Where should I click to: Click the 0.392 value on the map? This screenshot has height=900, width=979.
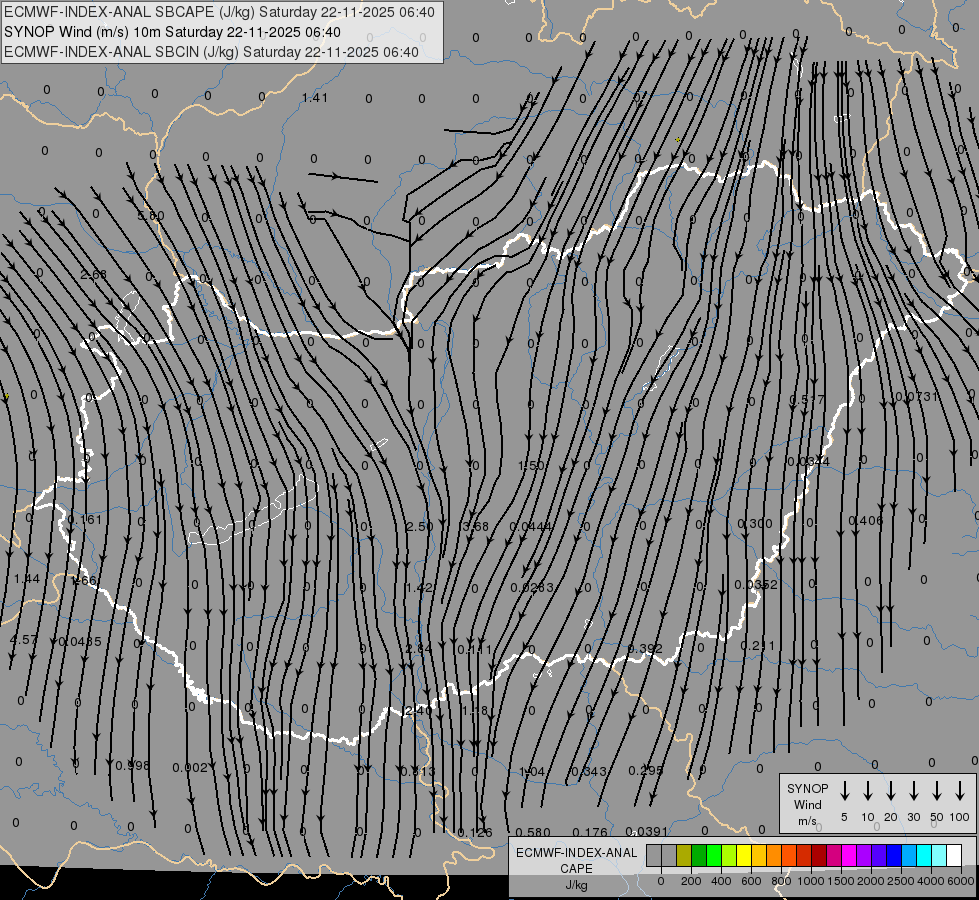pyautogui.click(x=645, y=648)
